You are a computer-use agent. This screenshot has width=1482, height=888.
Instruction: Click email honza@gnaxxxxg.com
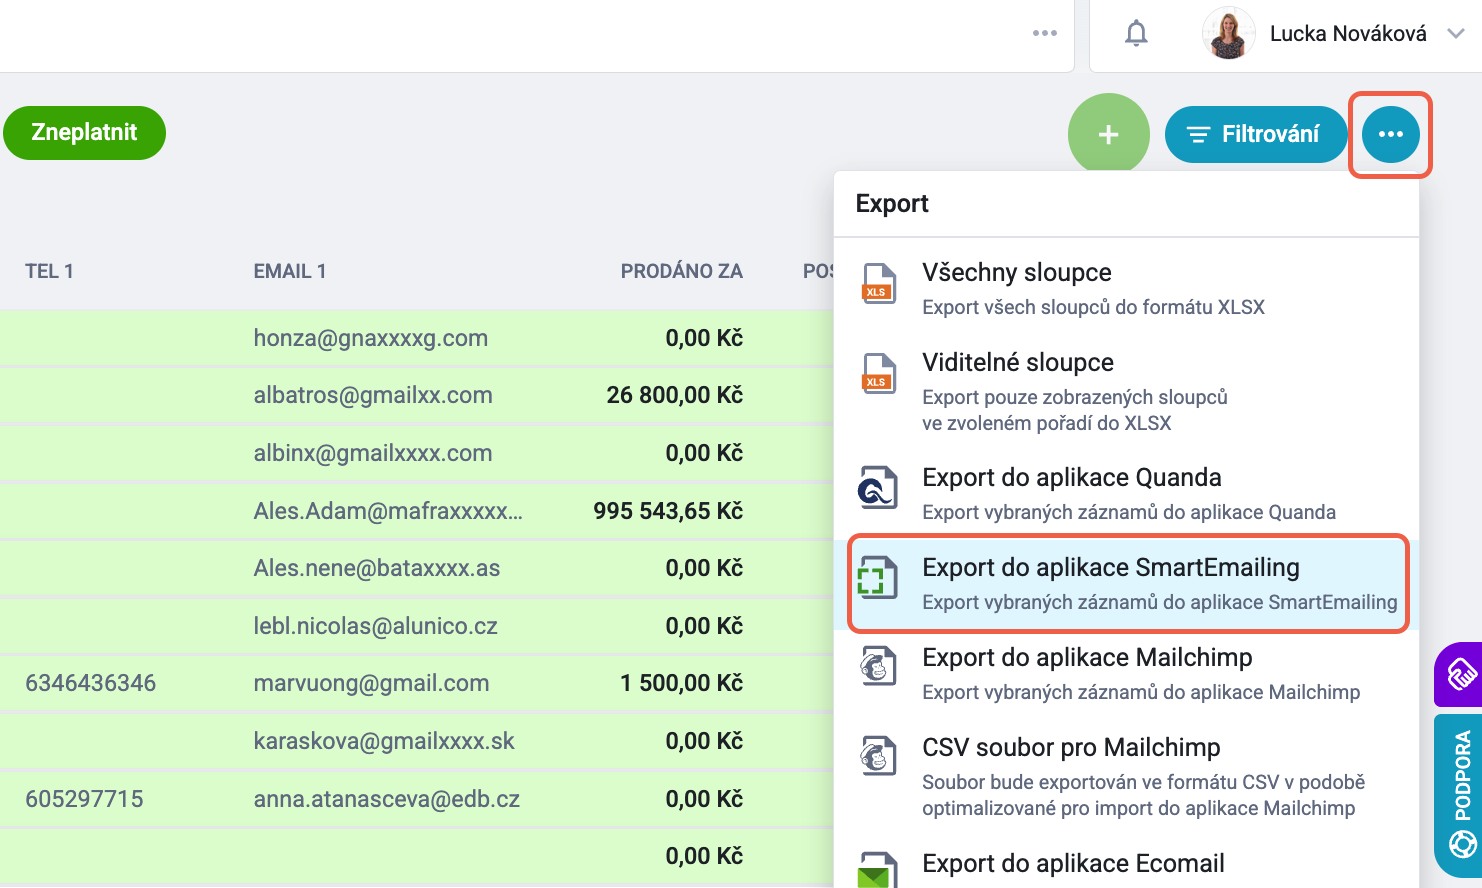[371, 338]
